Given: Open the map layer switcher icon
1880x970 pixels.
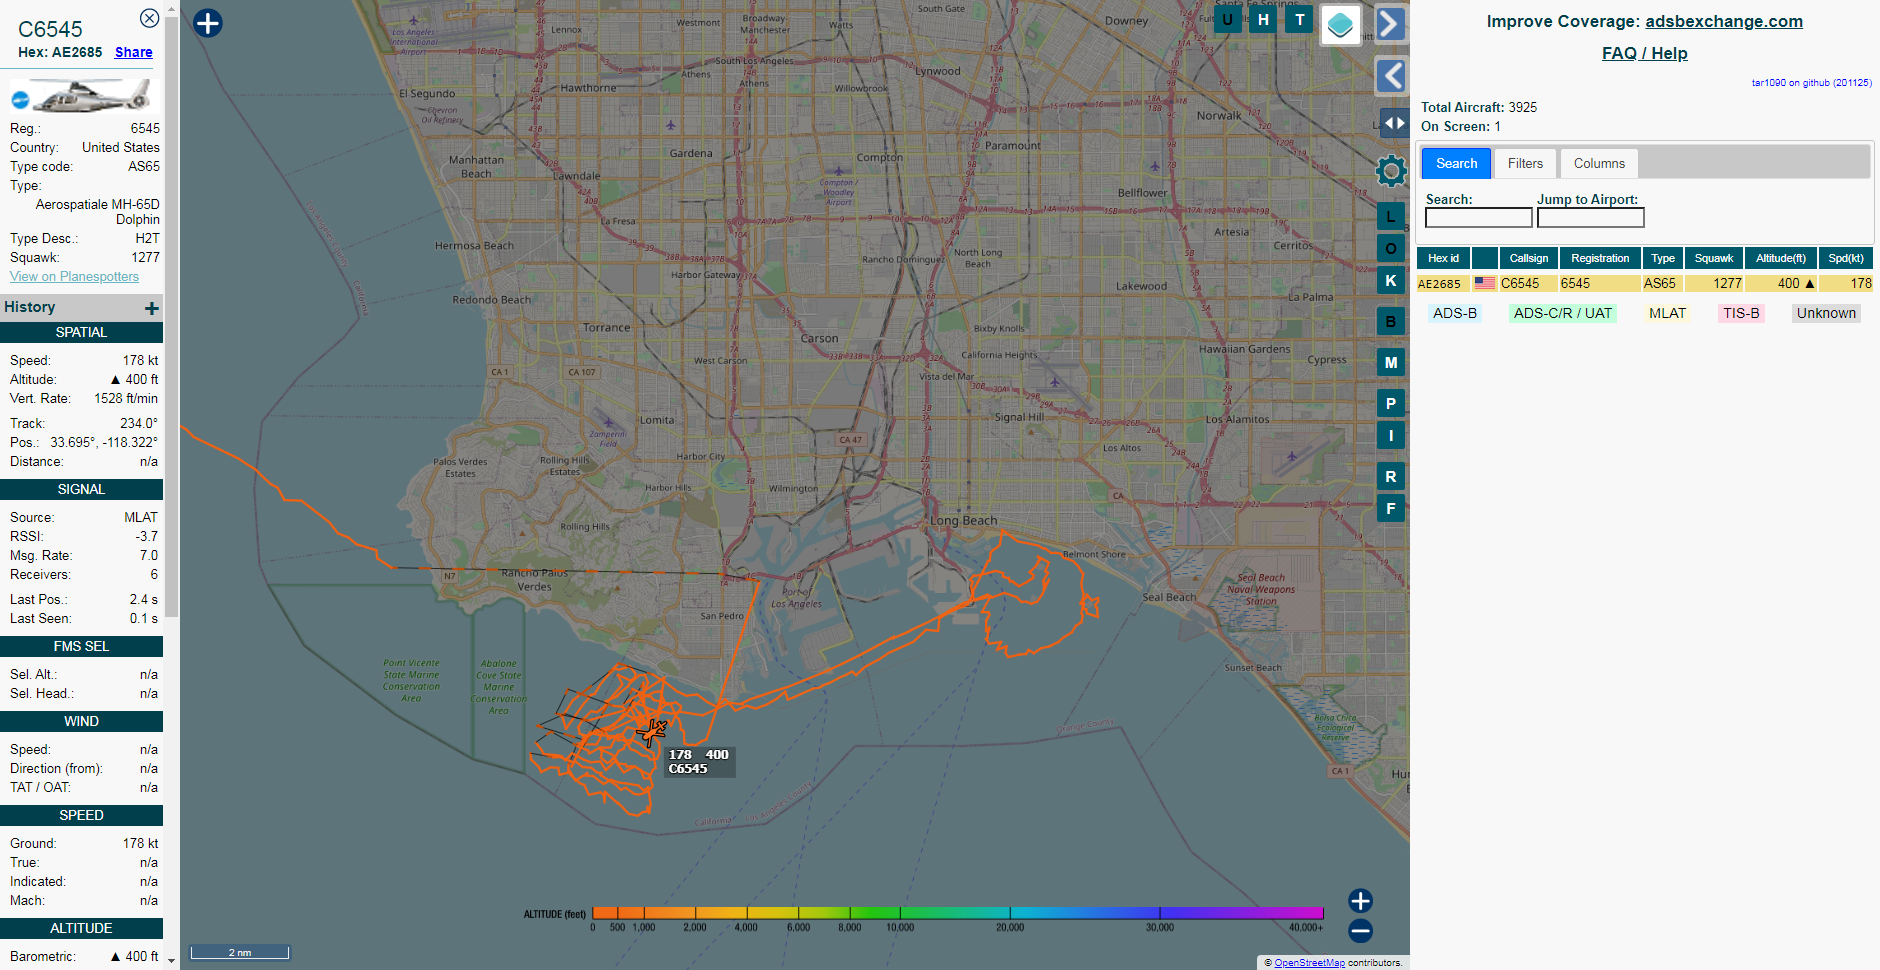Looking at the screenshot, I should [1340, 24].
